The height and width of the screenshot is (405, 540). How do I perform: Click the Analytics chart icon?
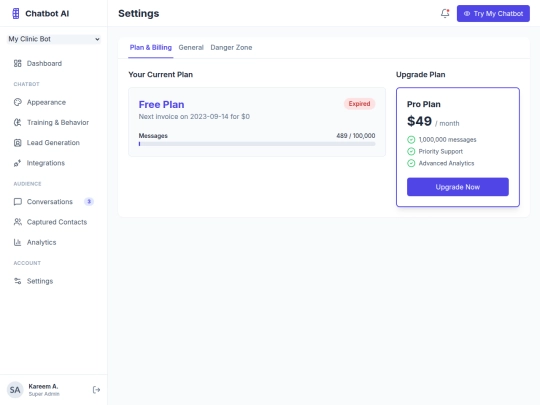(x=18, y=242)
